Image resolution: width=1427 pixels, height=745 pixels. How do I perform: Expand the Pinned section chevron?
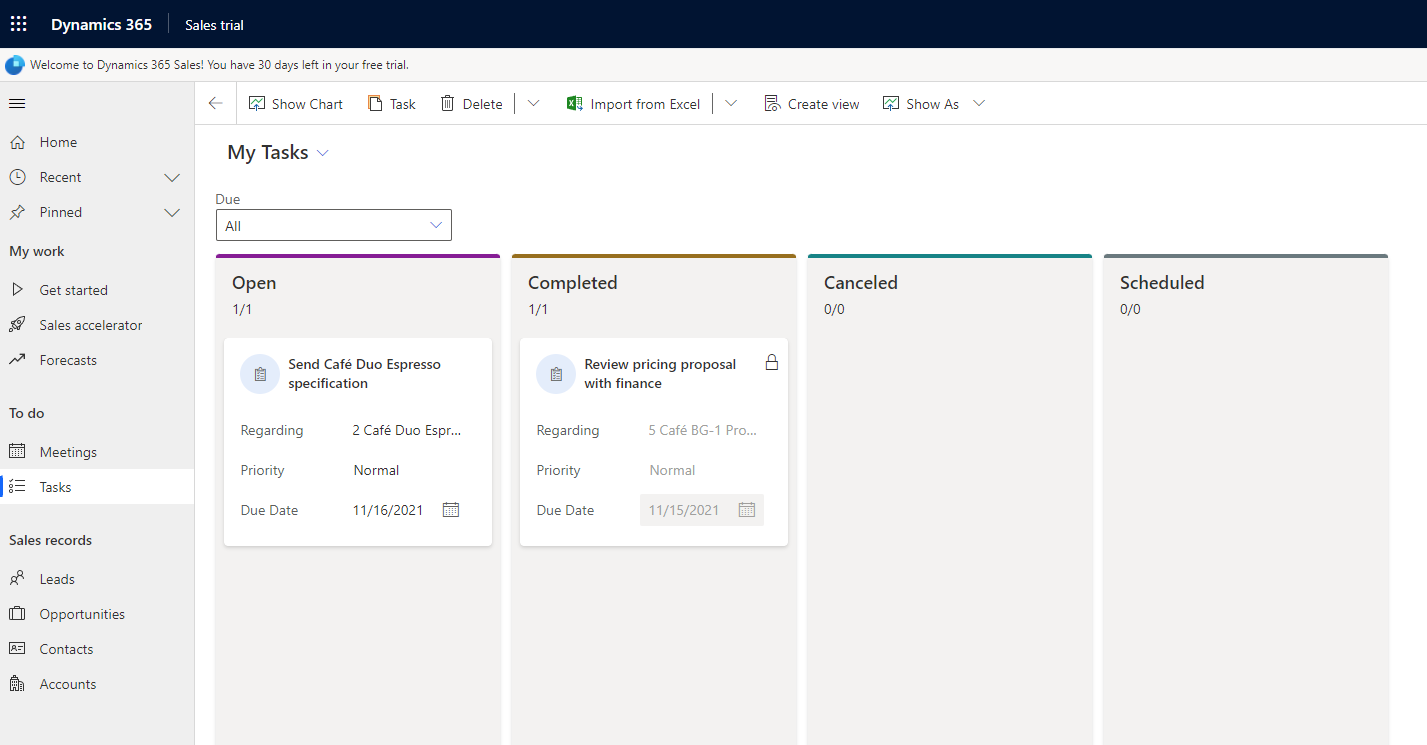point(172,212)
